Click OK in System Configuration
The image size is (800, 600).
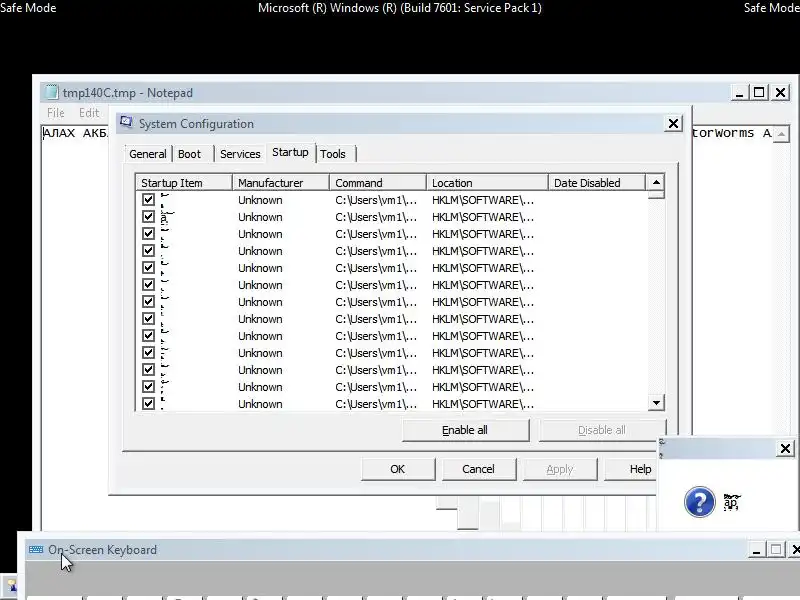click(398, 469)
